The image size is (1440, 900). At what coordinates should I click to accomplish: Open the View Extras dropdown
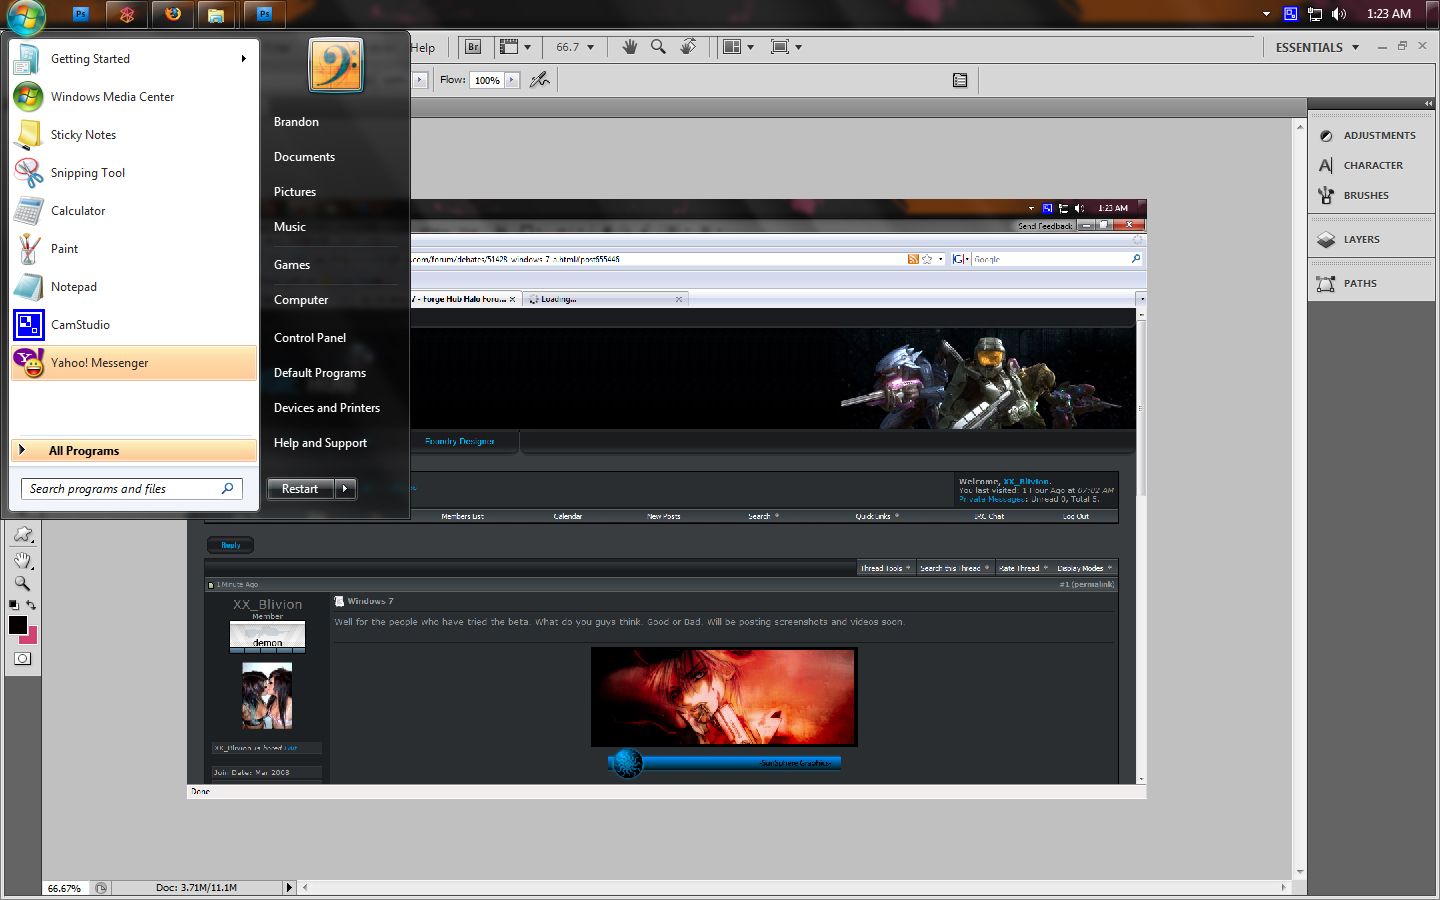pyautogui.click(x=516, y=47)
